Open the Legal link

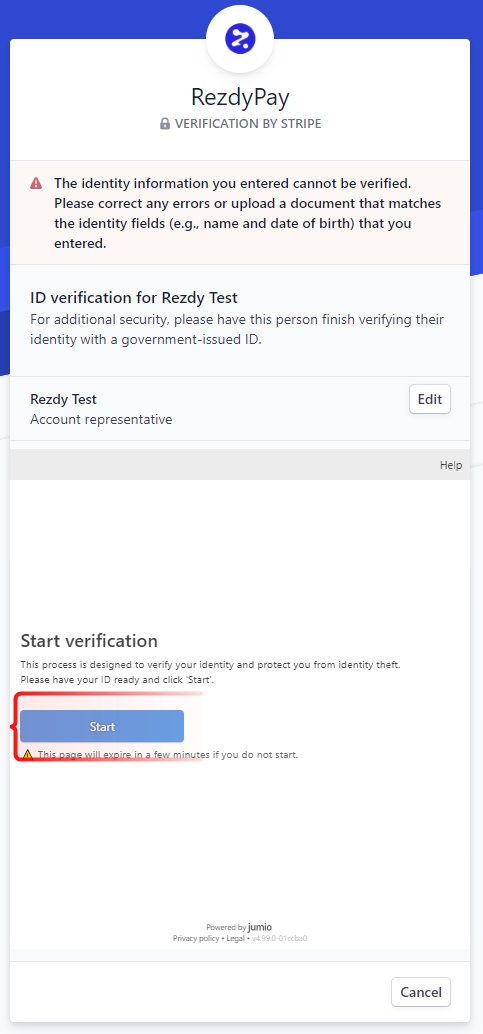(x=236, y=938)
